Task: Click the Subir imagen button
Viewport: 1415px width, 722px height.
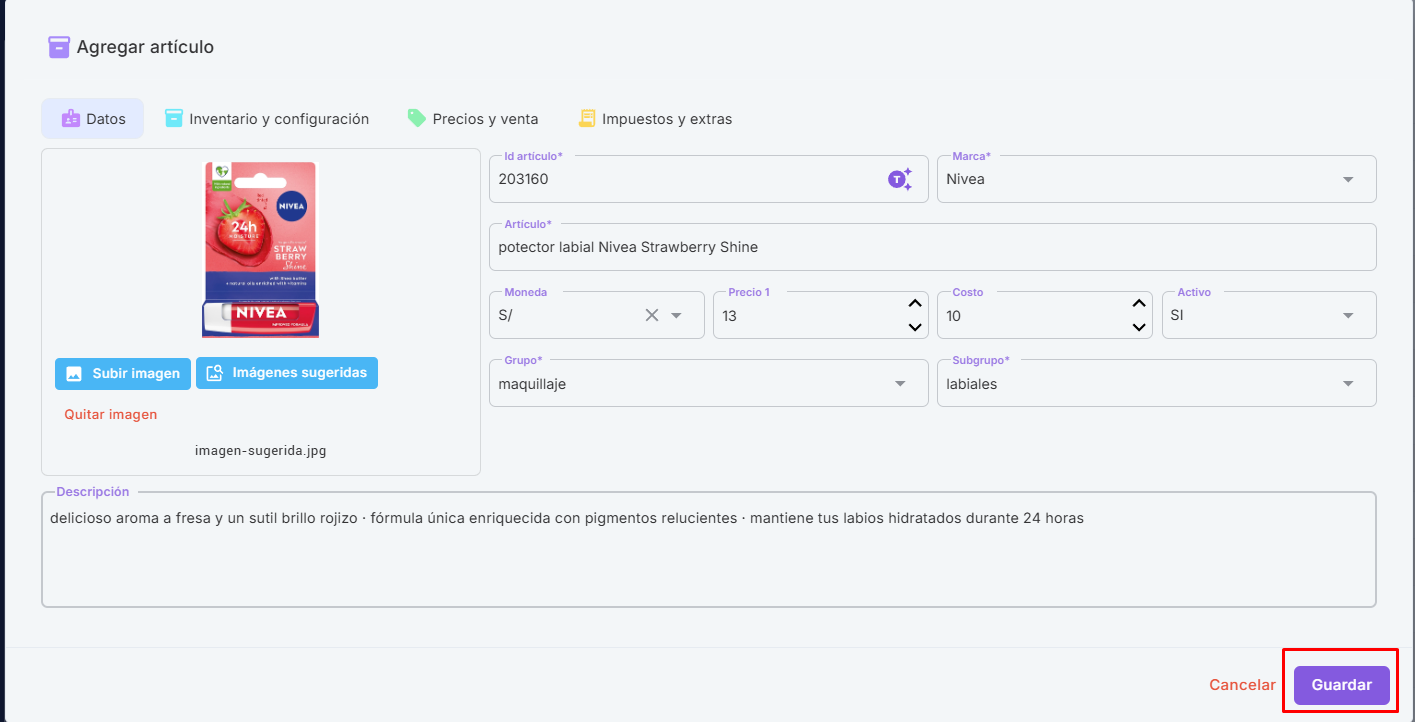Action: (x=123, y=373)
